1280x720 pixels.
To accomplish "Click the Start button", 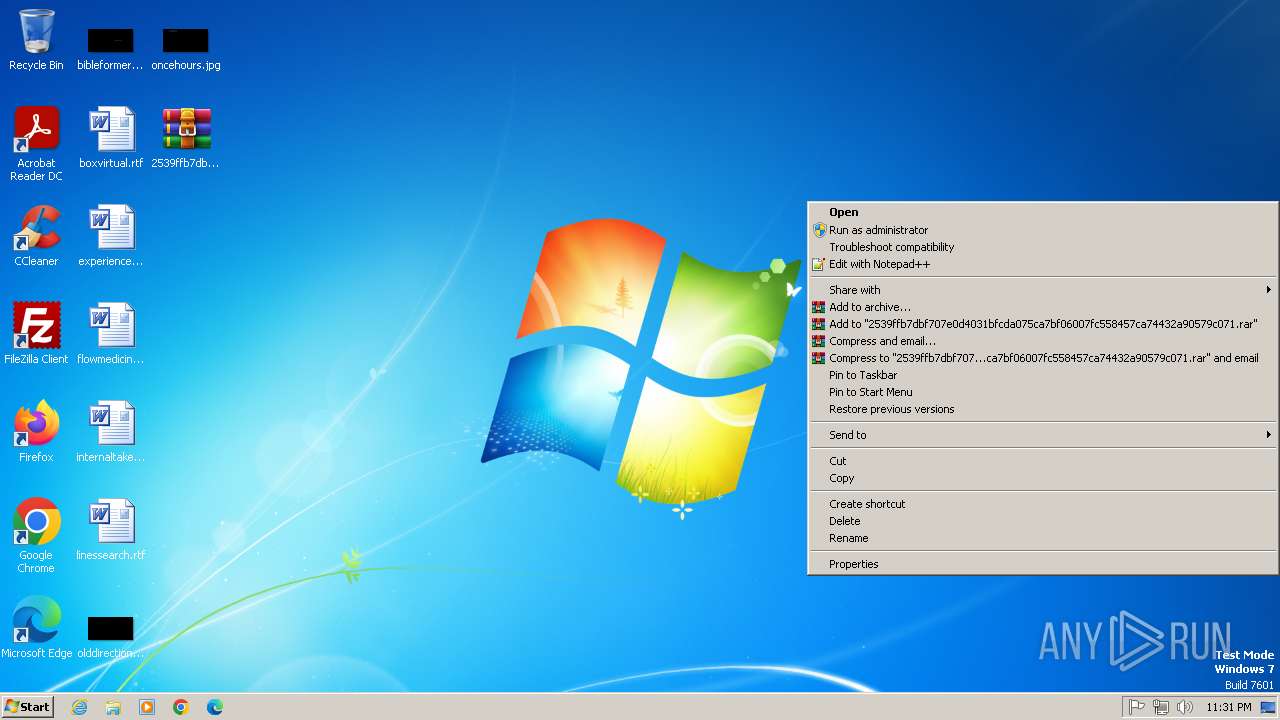I will pyautogui.click(x=27, y=707).
